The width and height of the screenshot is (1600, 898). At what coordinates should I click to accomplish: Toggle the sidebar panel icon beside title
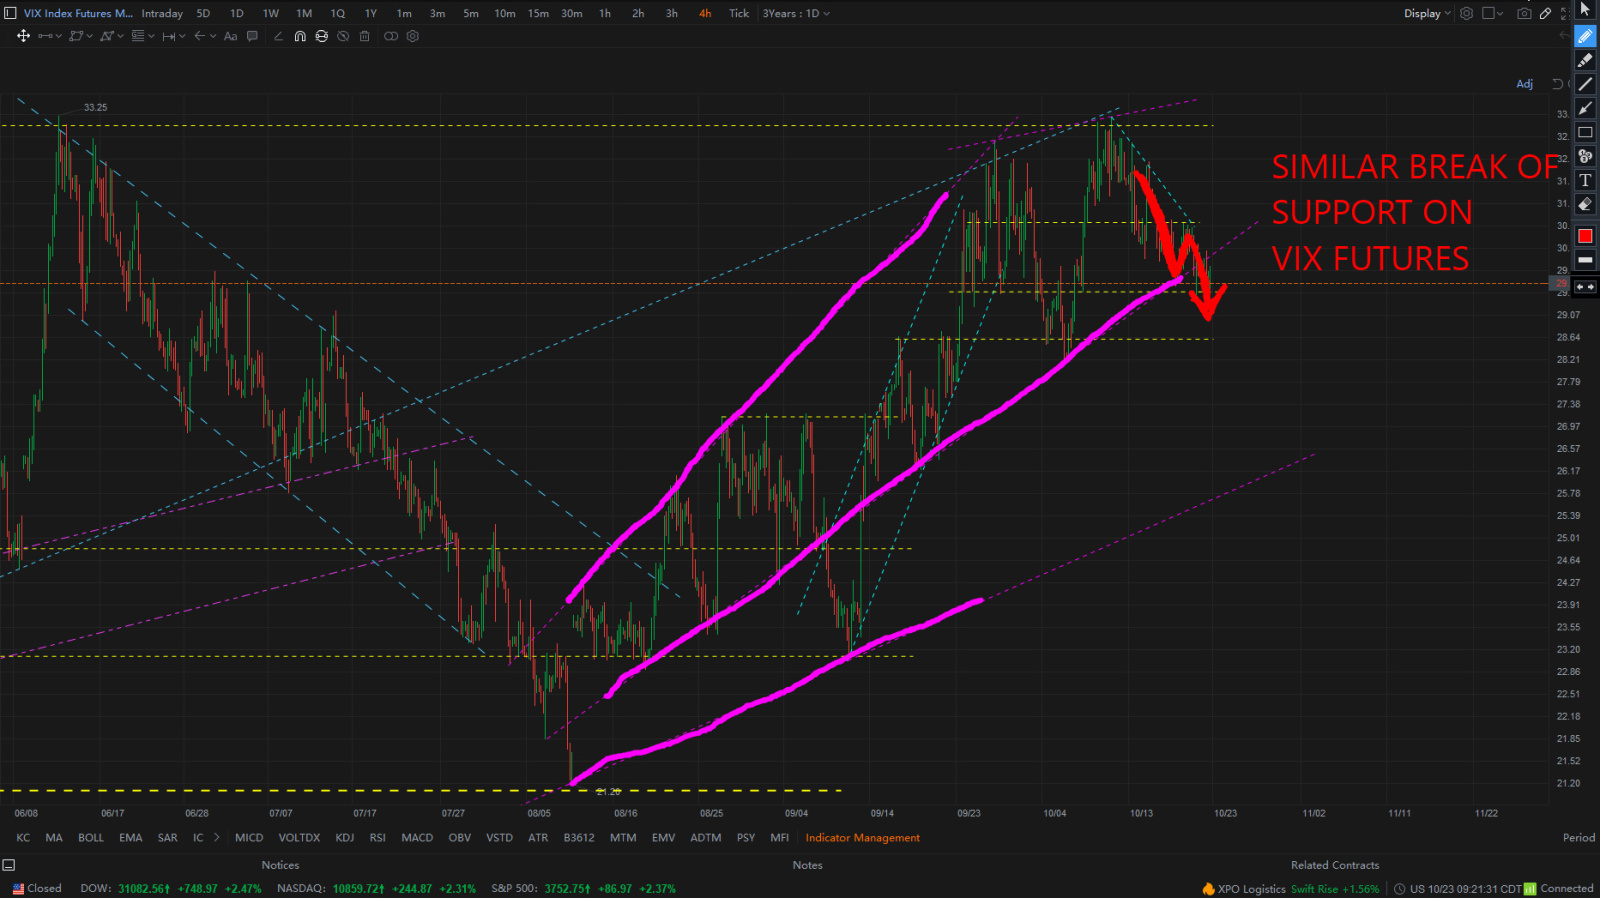coord(10,13)
